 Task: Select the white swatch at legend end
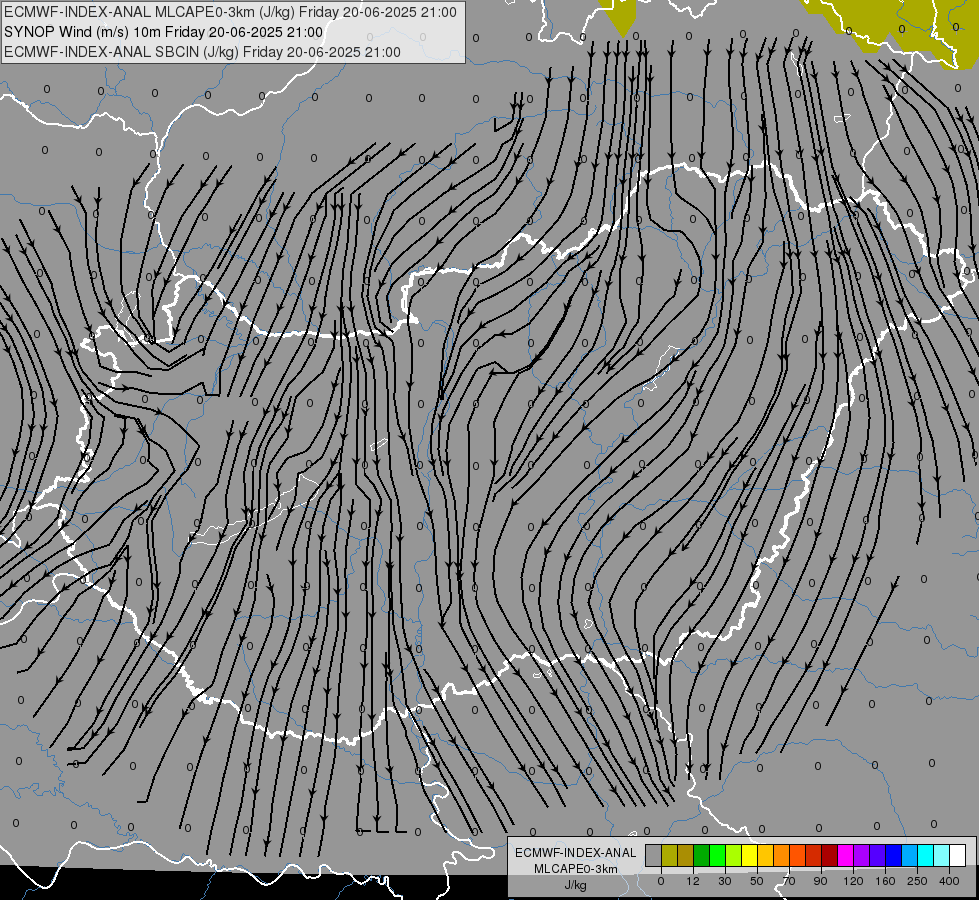coord(958,856)
